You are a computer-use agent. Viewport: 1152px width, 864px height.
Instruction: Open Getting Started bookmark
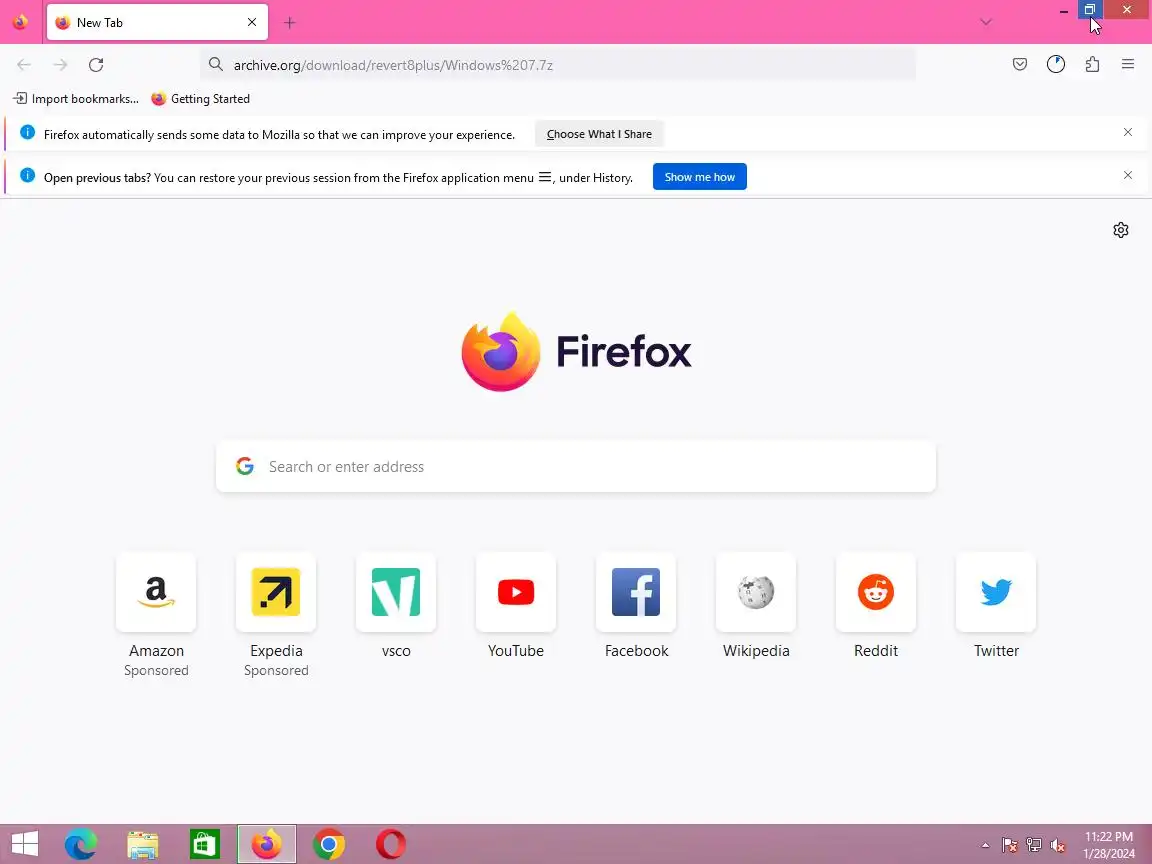pos(201,98)
